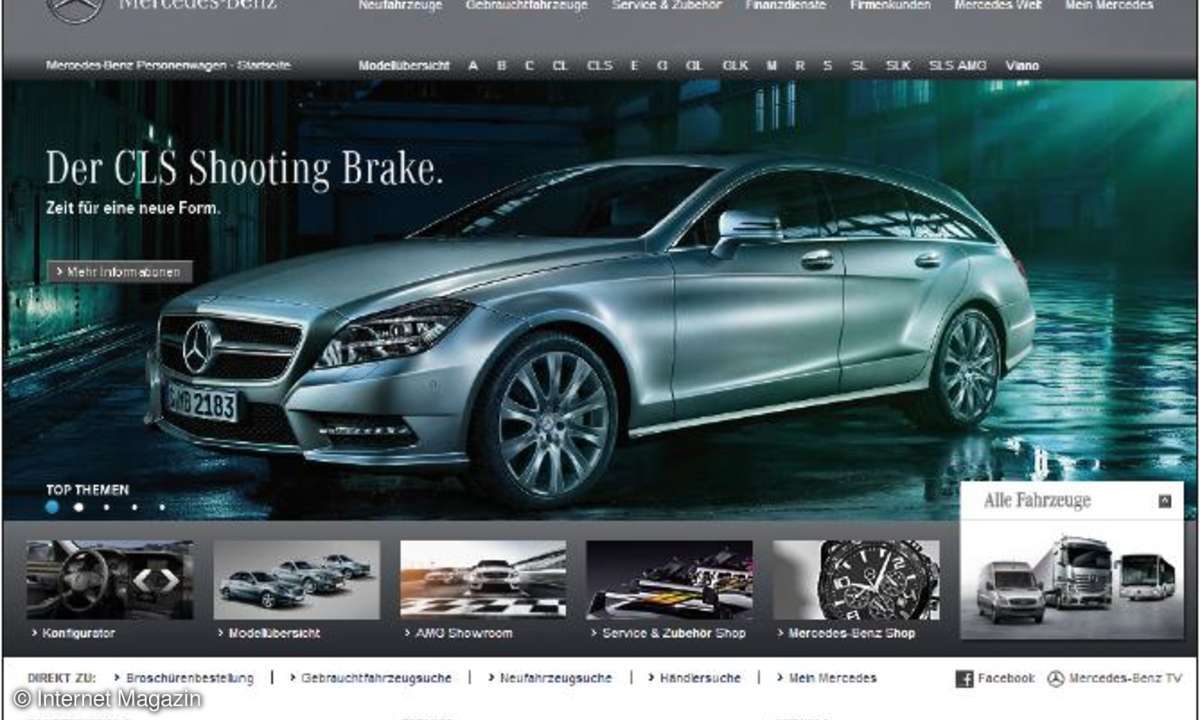
Task: Open the Mercedes Welt menu
Action: 997,5
